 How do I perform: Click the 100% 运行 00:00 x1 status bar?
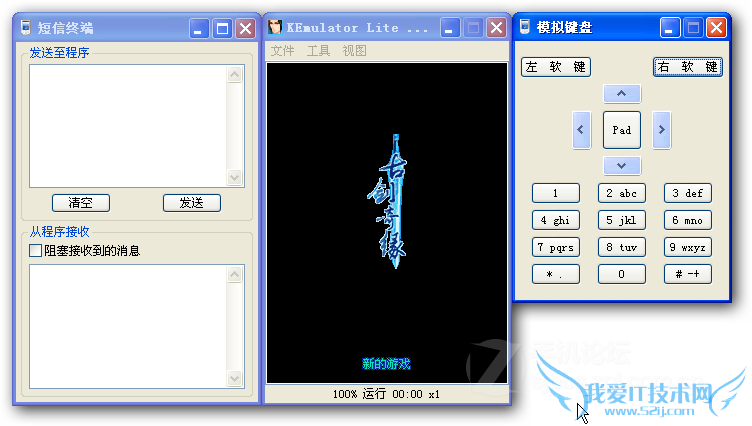click(387, 394)
